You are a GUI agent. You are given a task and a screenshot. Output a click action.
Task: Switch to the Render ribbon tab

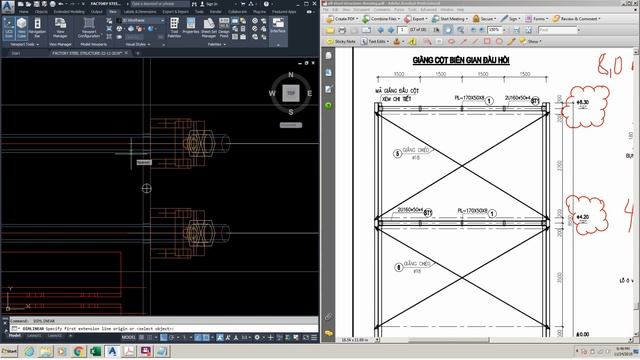[x=216, y=12]
